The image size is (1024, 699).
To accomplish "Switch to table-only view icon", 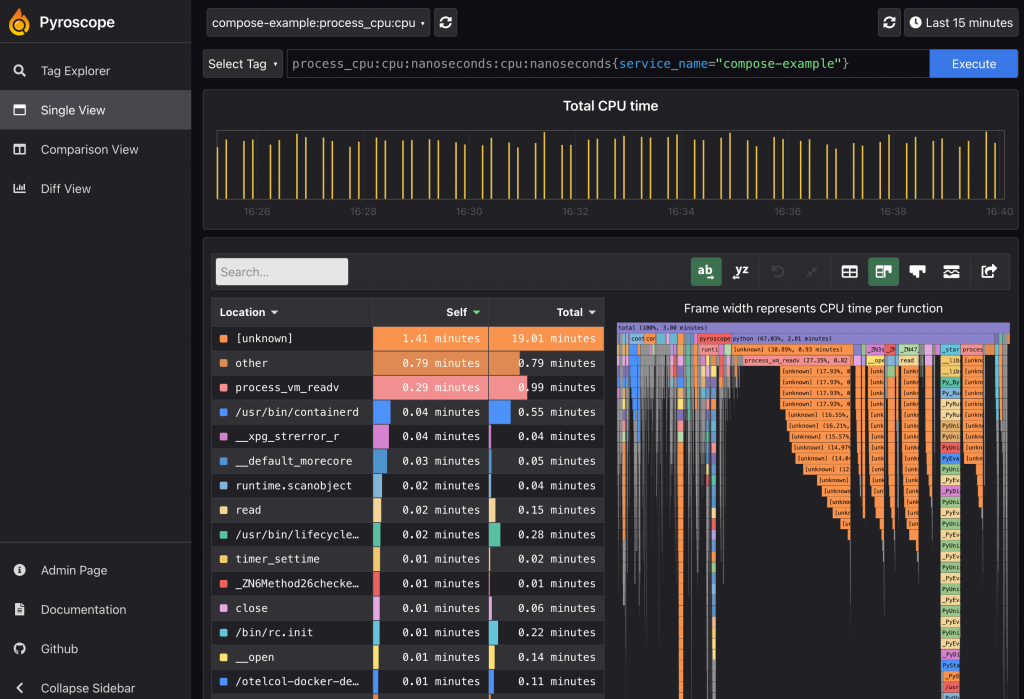I will tap(850, 272).
